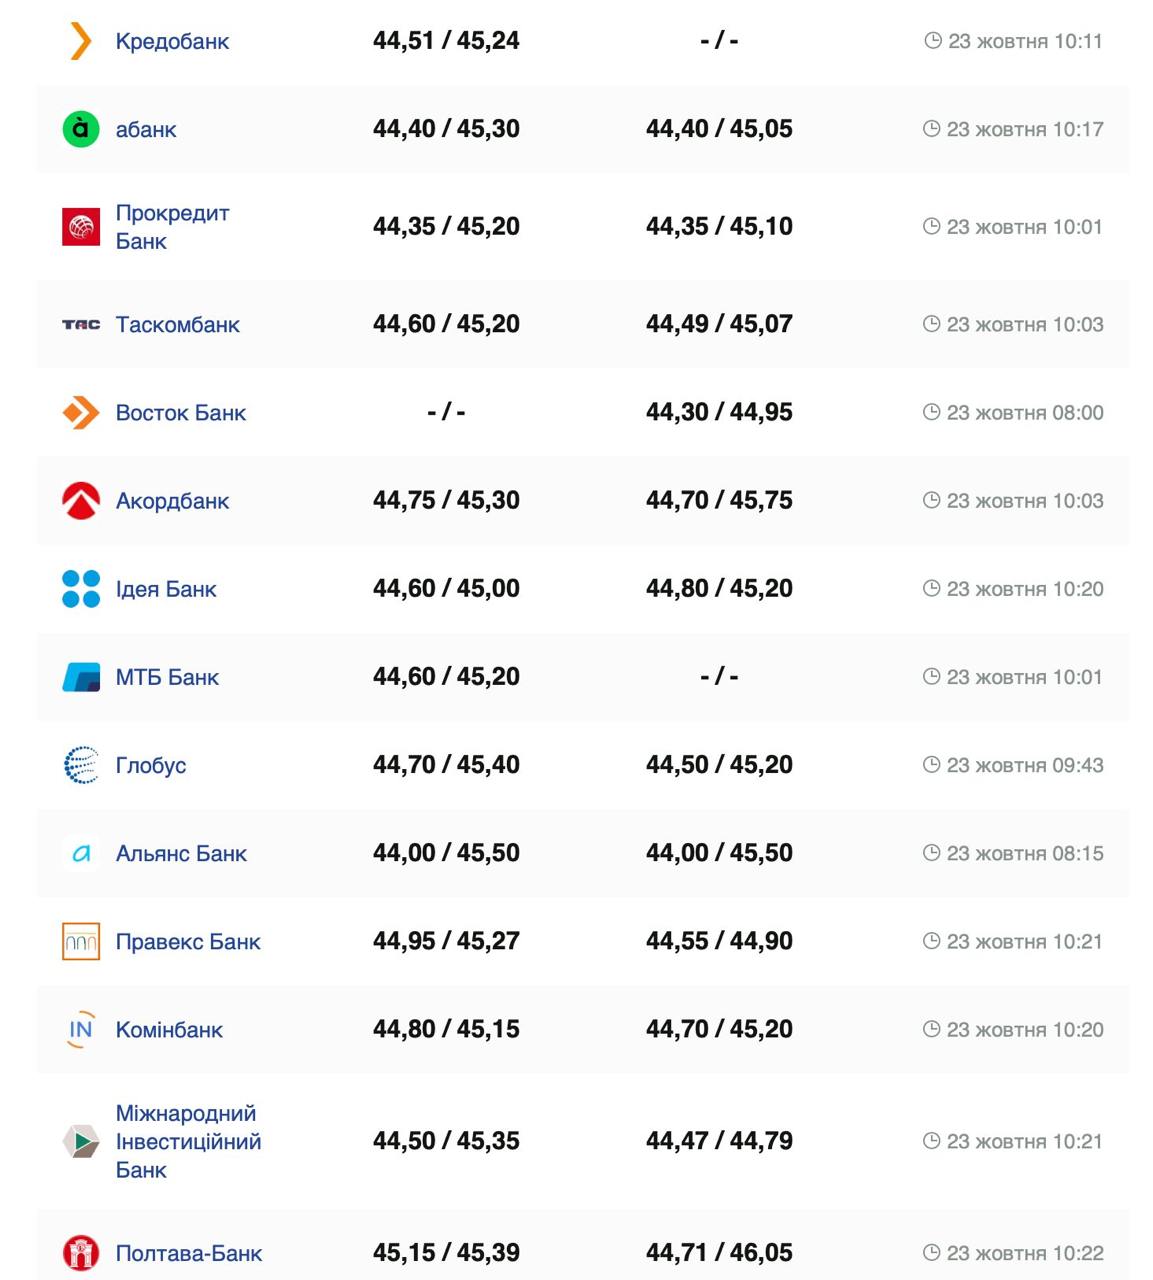Click Полтава-Банк rate 44,71 / 46,05
1153x1280 pixels.
719,1252
